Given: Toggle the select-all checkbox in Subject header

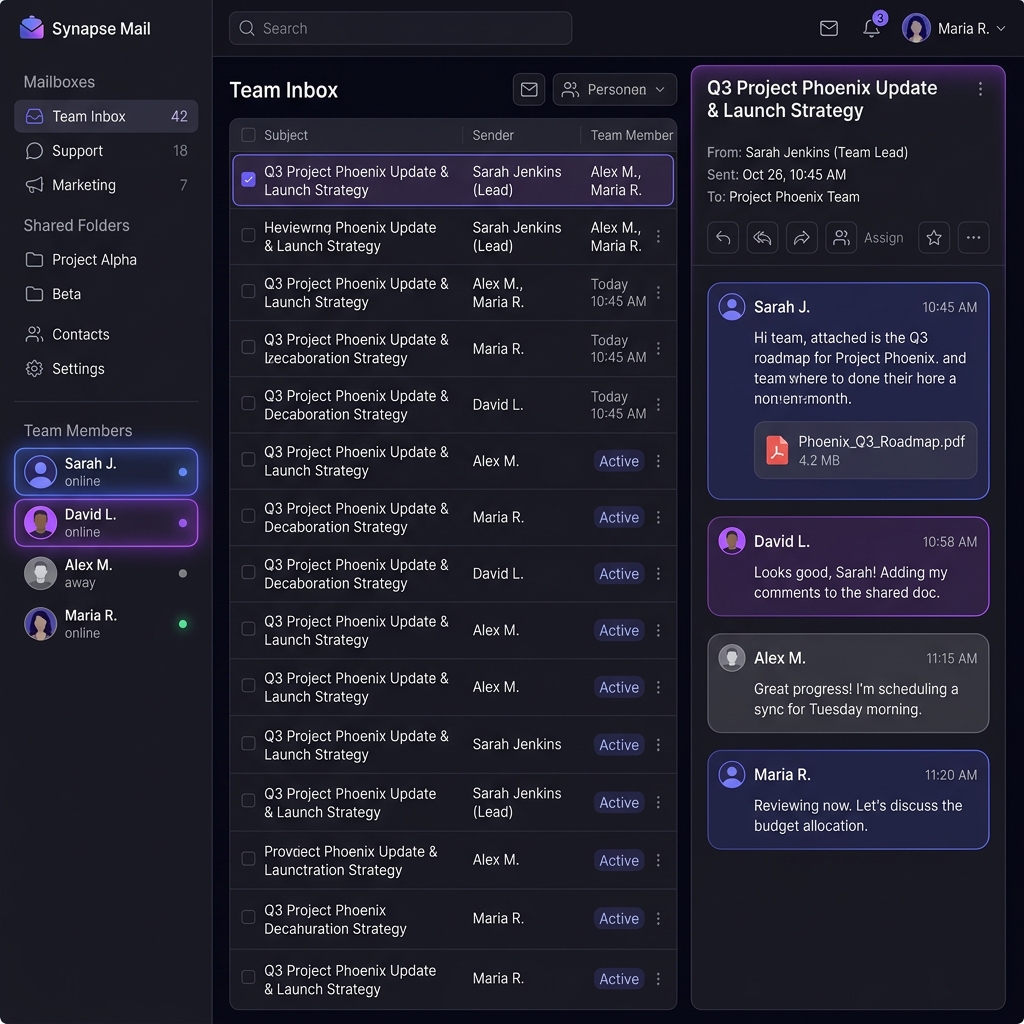Looking at the screenshot, I should pos(248,135).
